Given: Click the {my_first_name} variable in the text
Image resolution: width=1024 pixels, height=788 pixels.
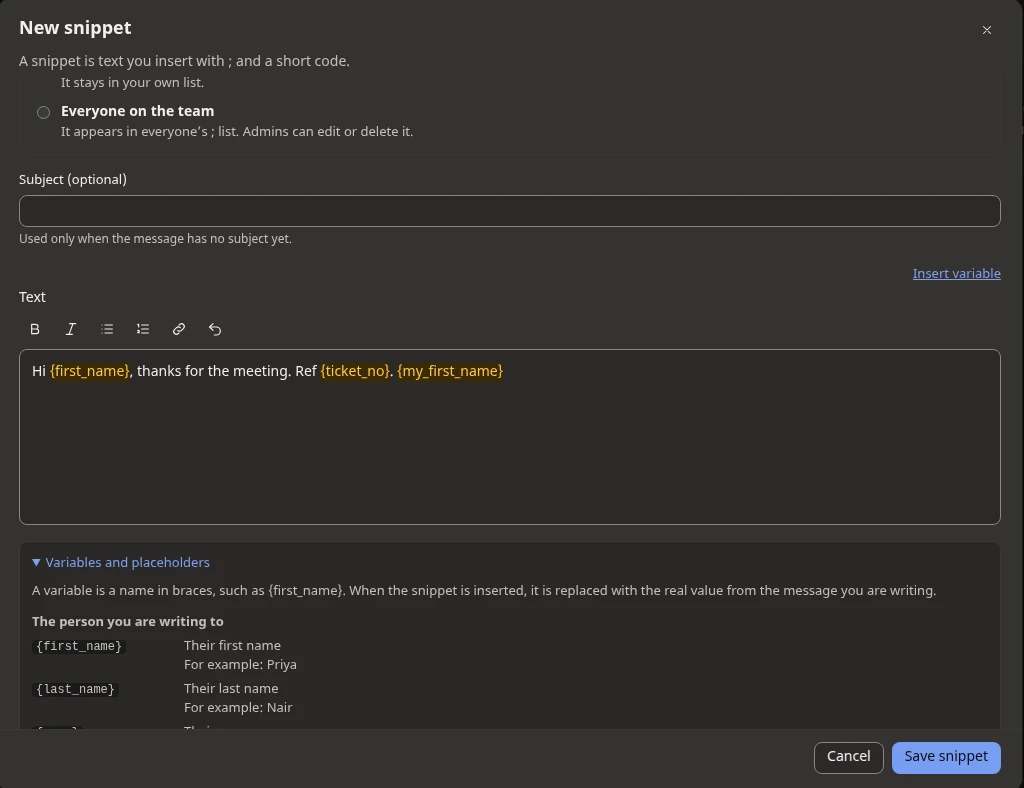Looking at the screenshot, I should click(450, 371).
